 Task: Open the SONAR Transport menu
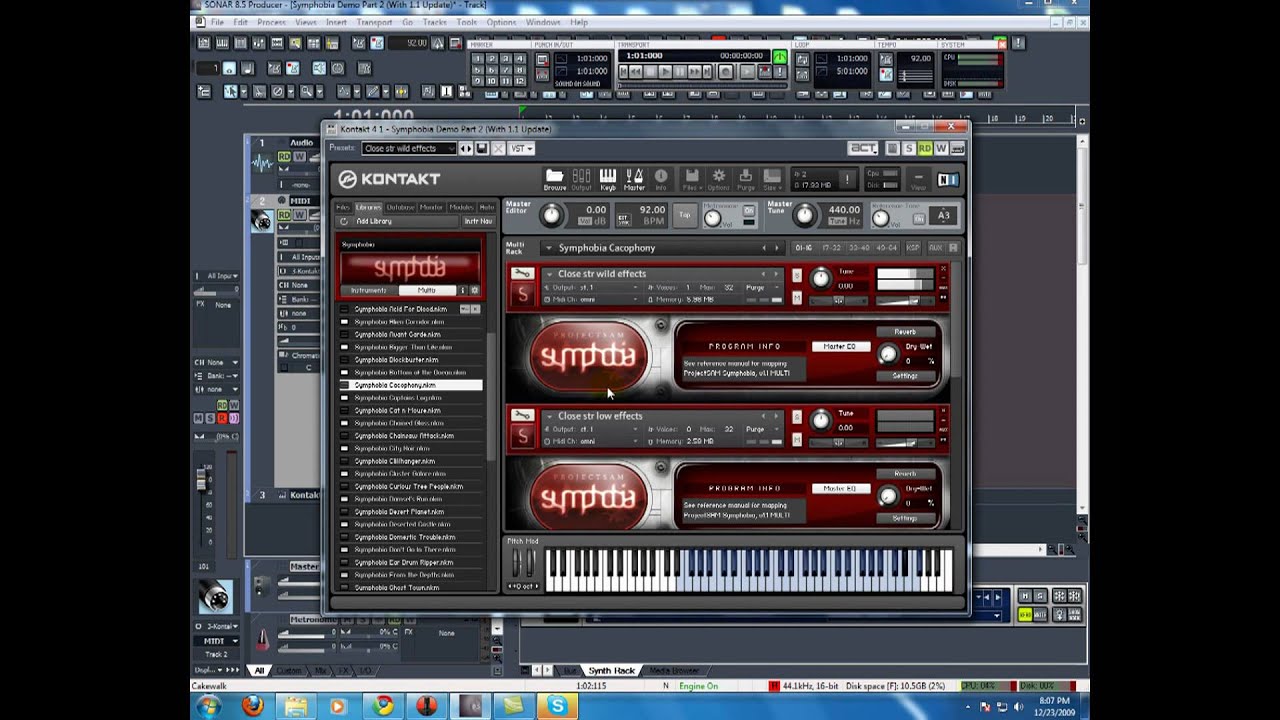tap(374, 22)
